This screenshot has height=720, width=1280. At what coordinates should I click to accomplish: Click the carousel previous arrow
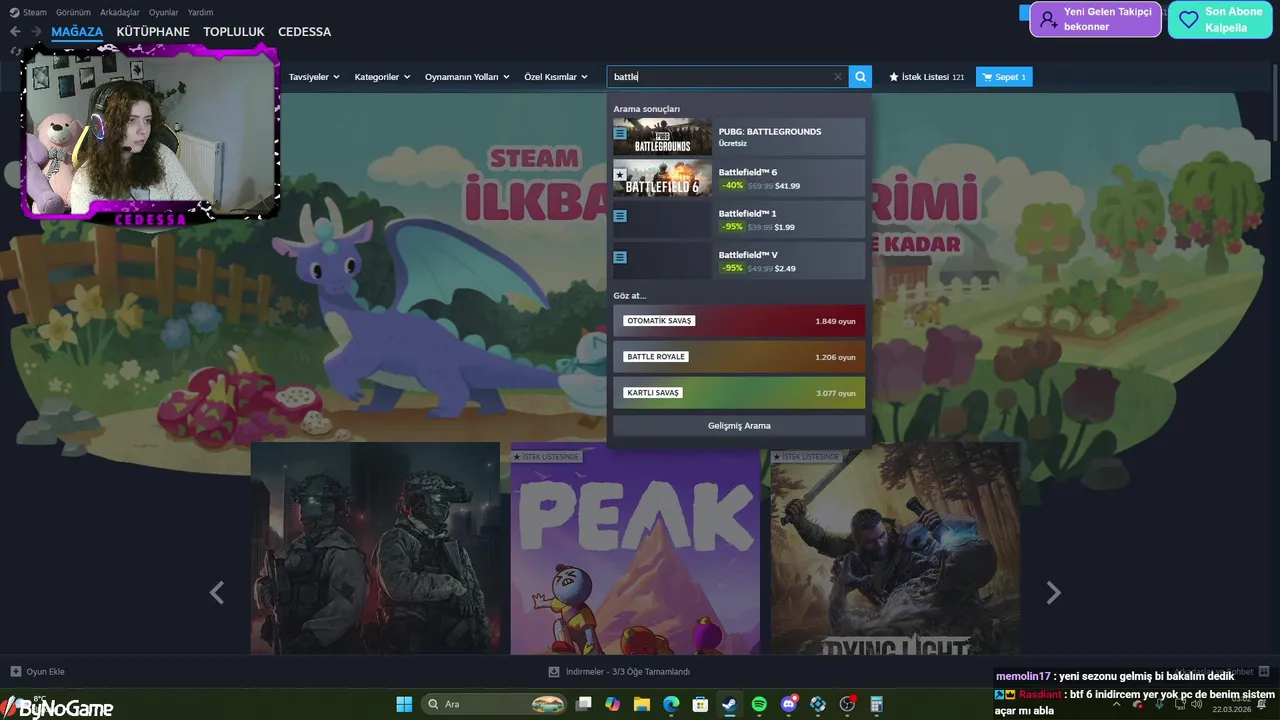click(x=217, y=593)
